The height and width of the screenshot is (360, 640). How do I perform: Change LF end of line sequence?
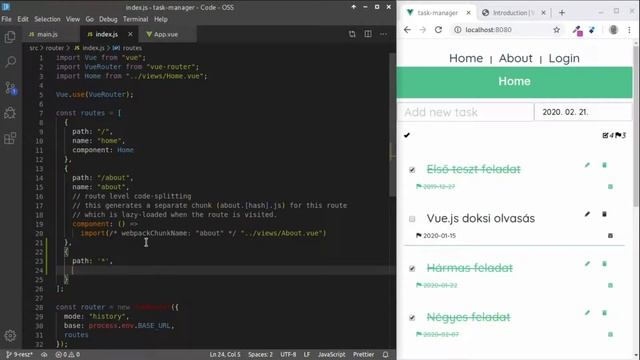pos(307,355)
